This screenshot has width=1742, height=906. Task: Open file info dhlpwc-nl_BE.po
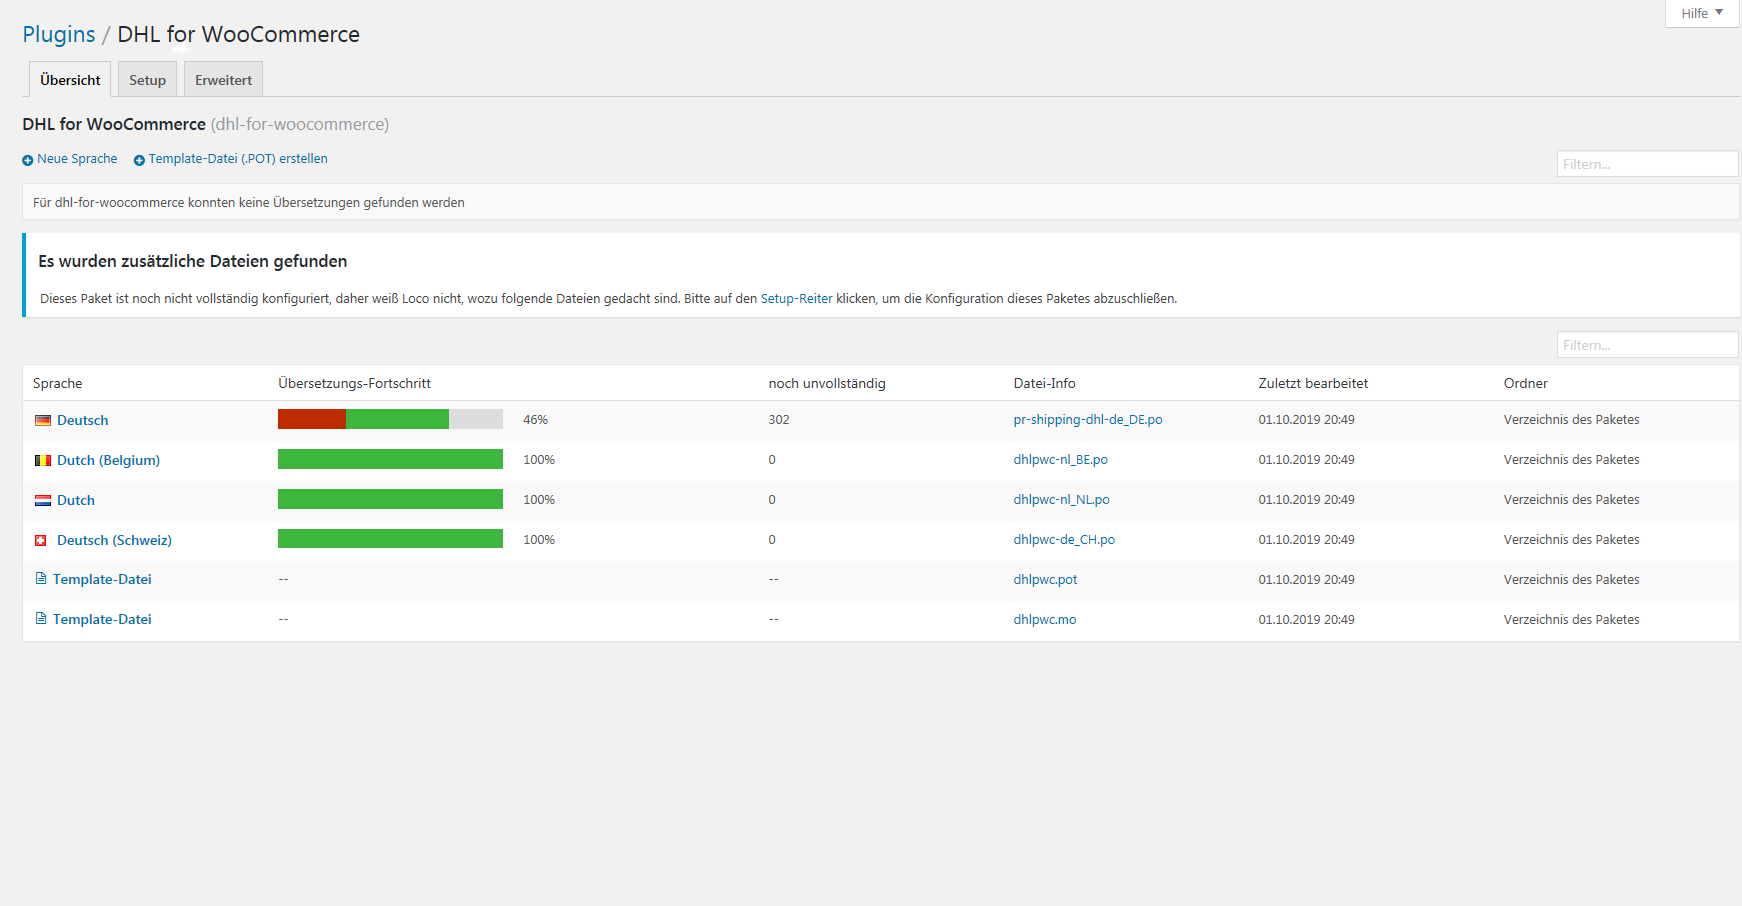point(1060,460)
